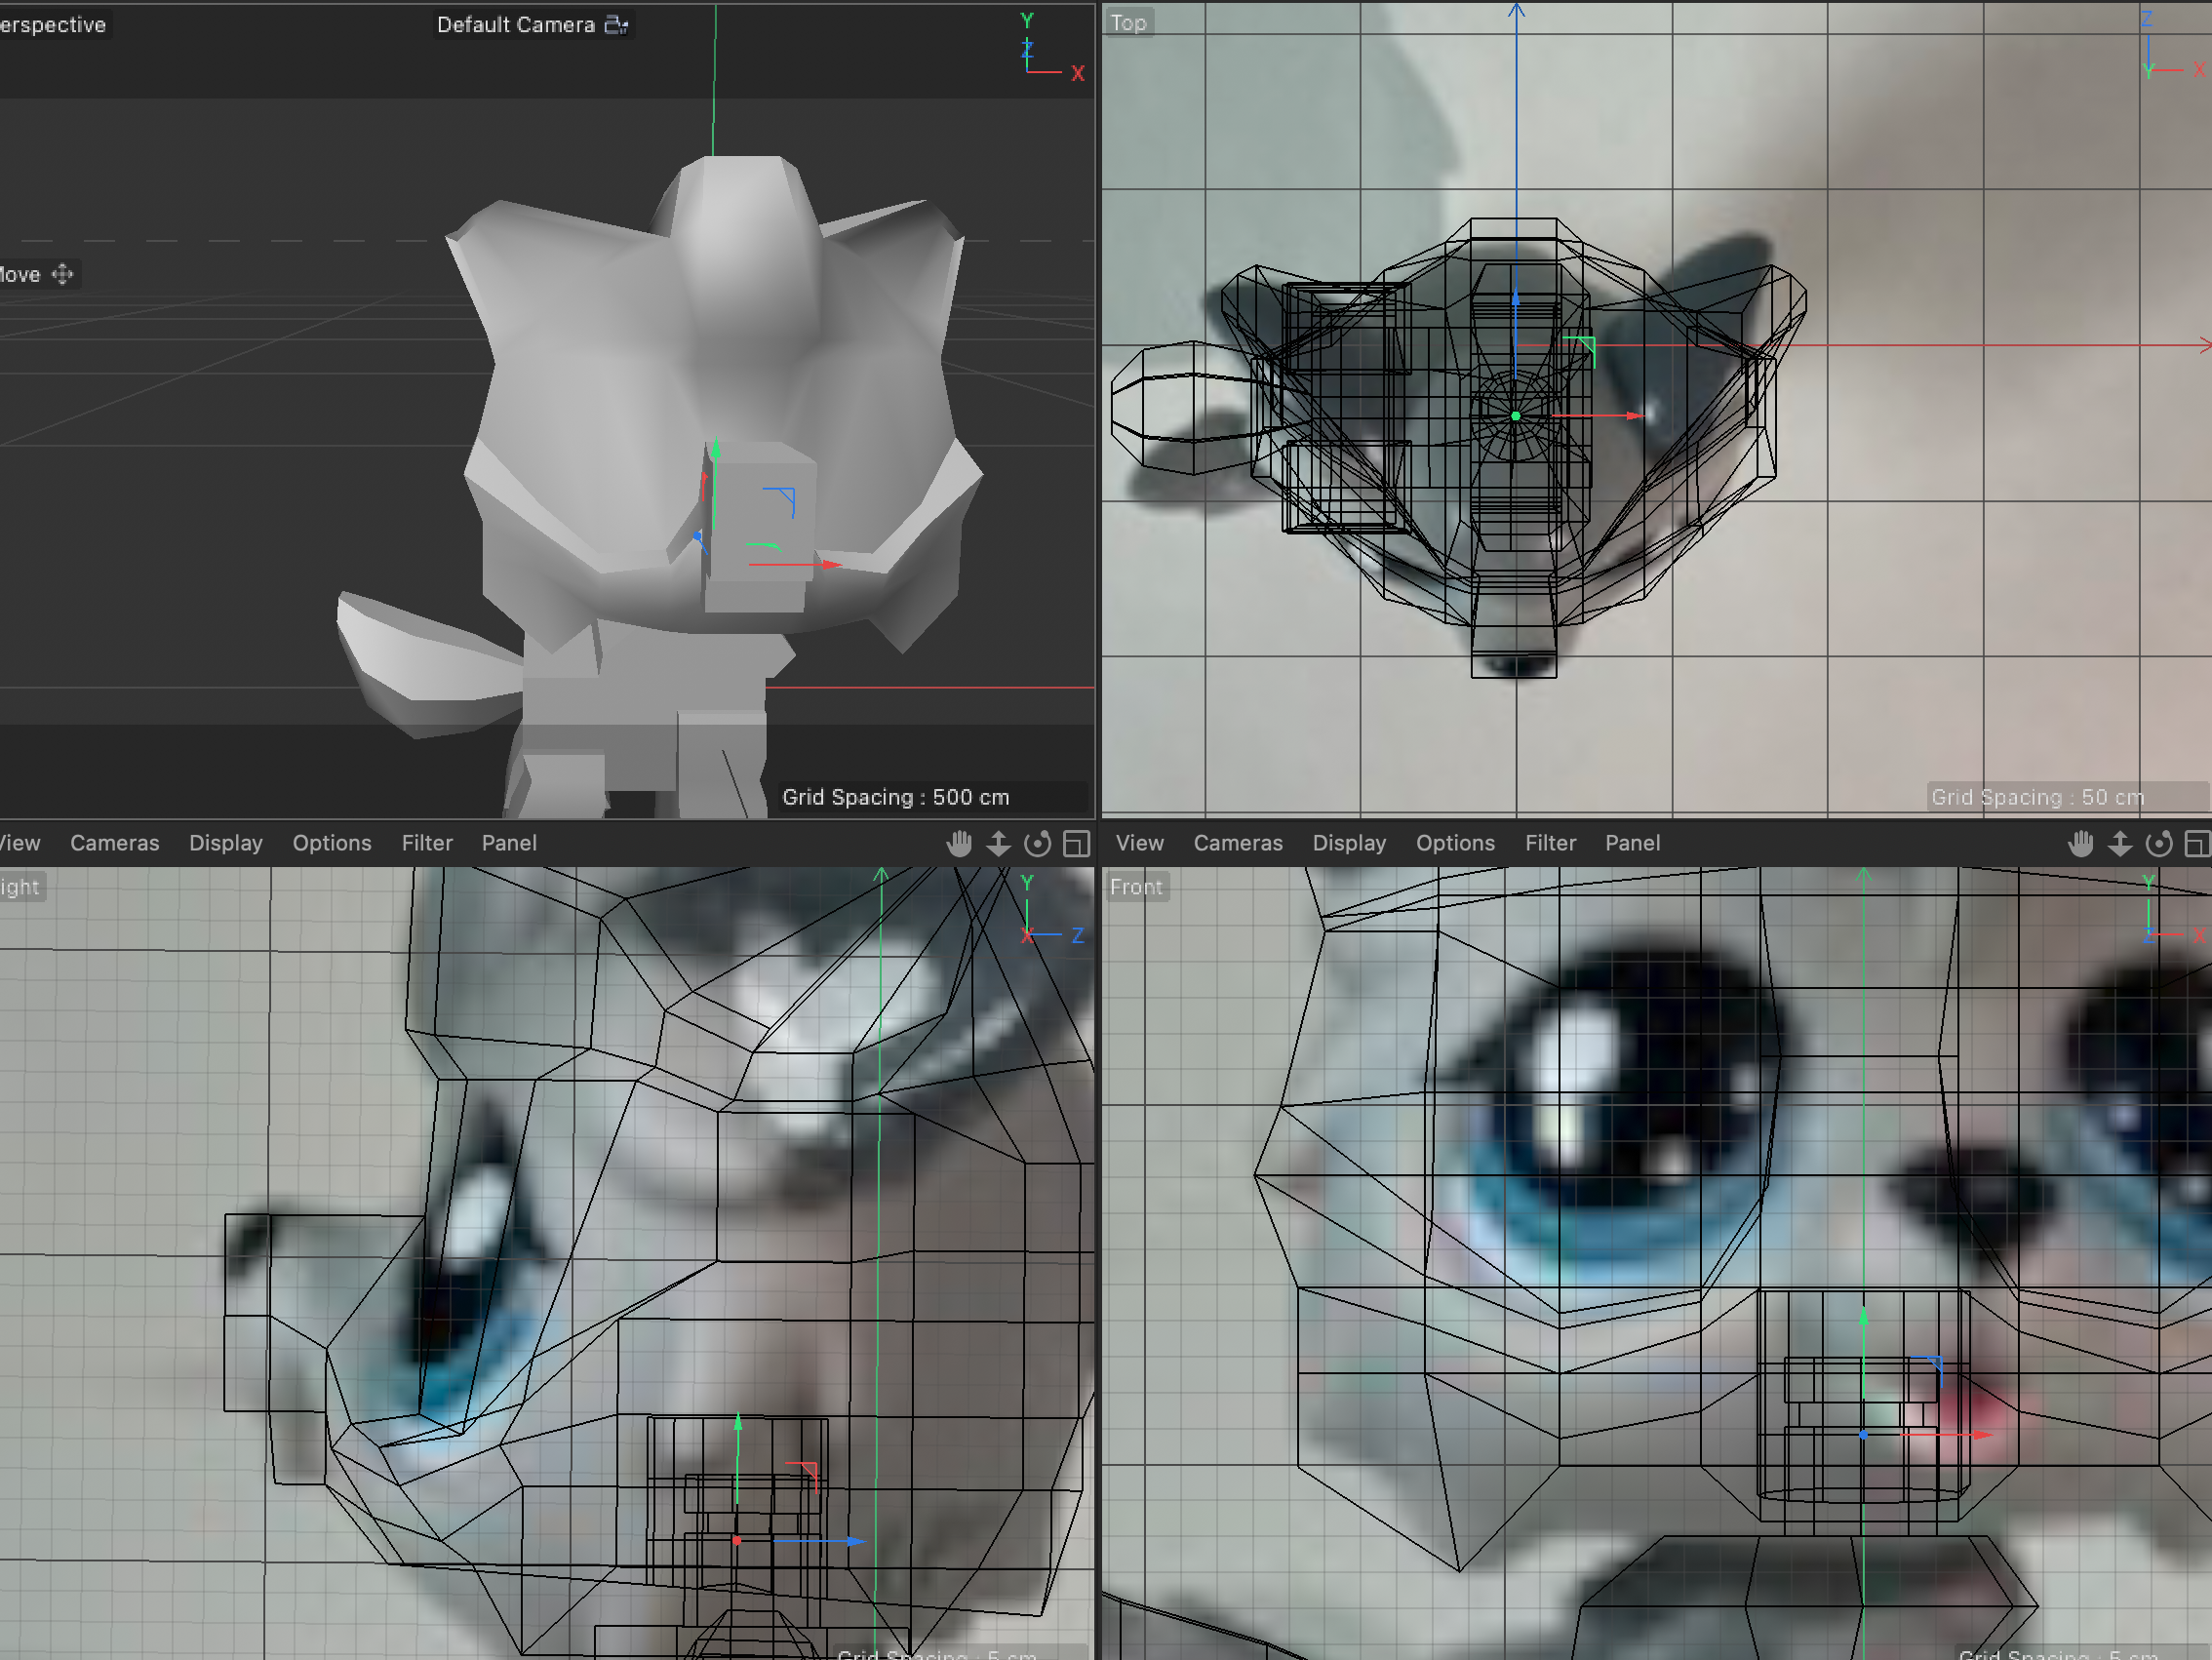Click the Default Camera title in Perspective view
Image resolution: width=2212 pixels, height=1660 pixels.
[x=515, y=24]
